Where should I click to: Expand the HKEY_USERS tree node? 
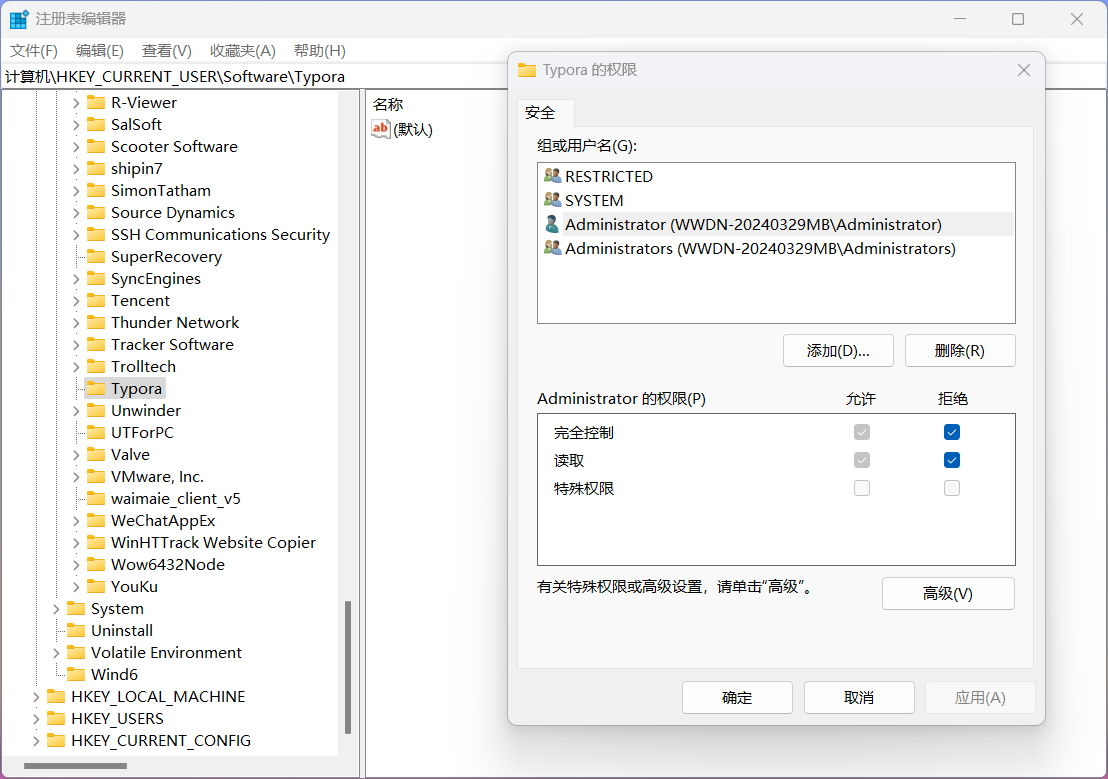pos(36,719)
